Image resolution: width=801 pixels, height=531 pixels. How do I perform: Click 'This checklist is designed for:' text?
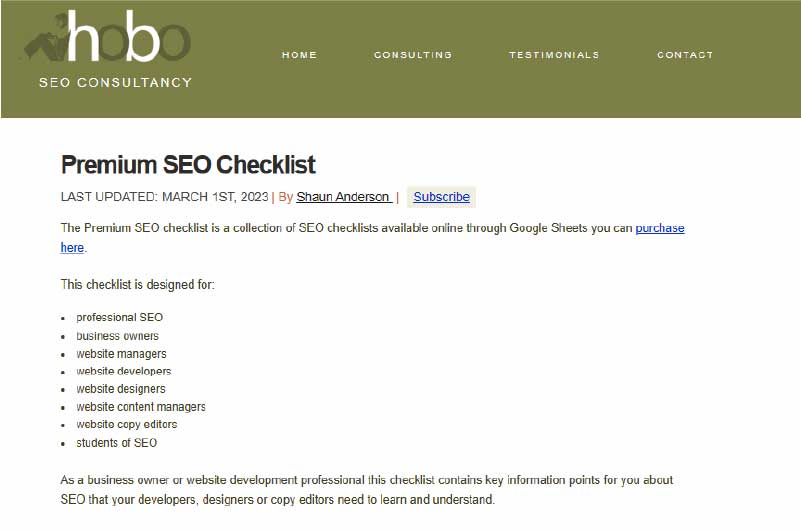pyautogui.click(x=137, y=285)
